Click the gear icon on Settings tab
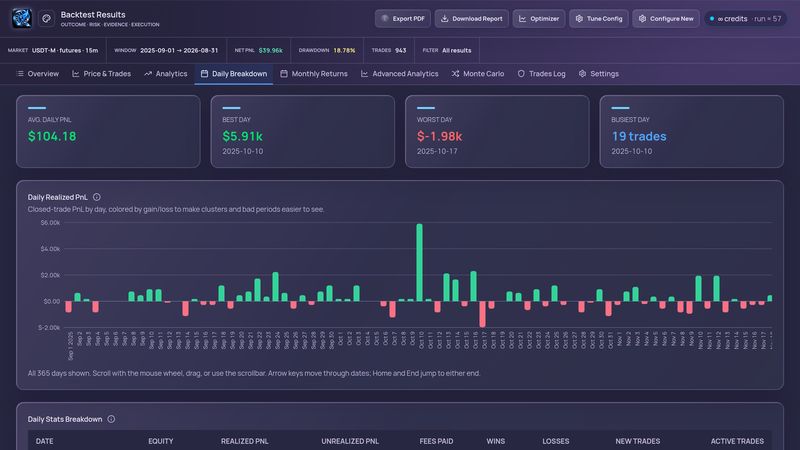 pos(582,73)
